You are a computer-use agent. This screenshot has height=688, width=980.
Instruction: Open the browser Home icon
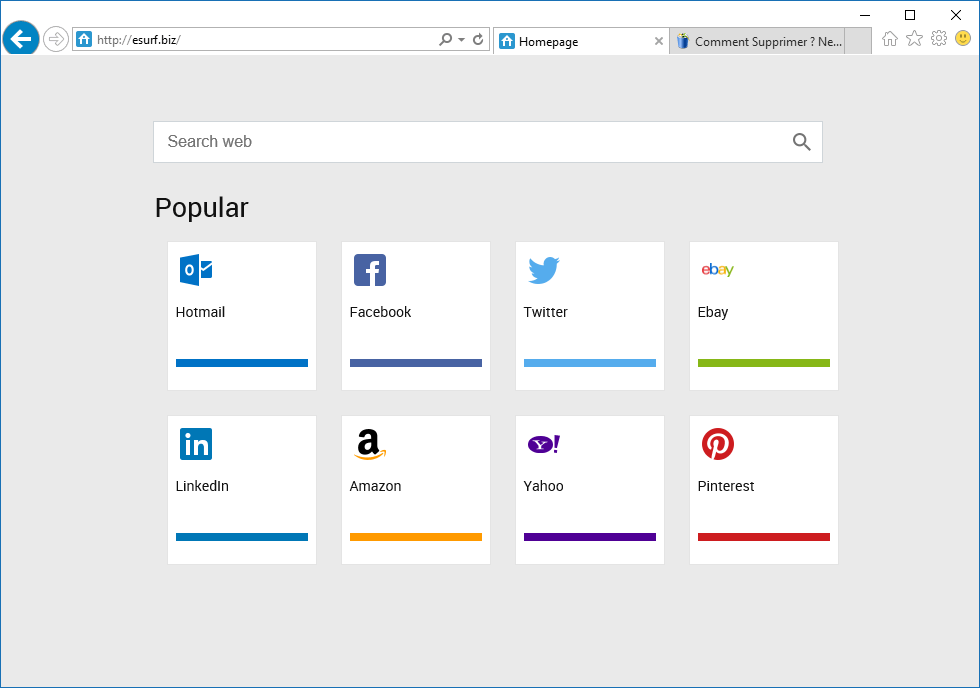click(889, 39)
